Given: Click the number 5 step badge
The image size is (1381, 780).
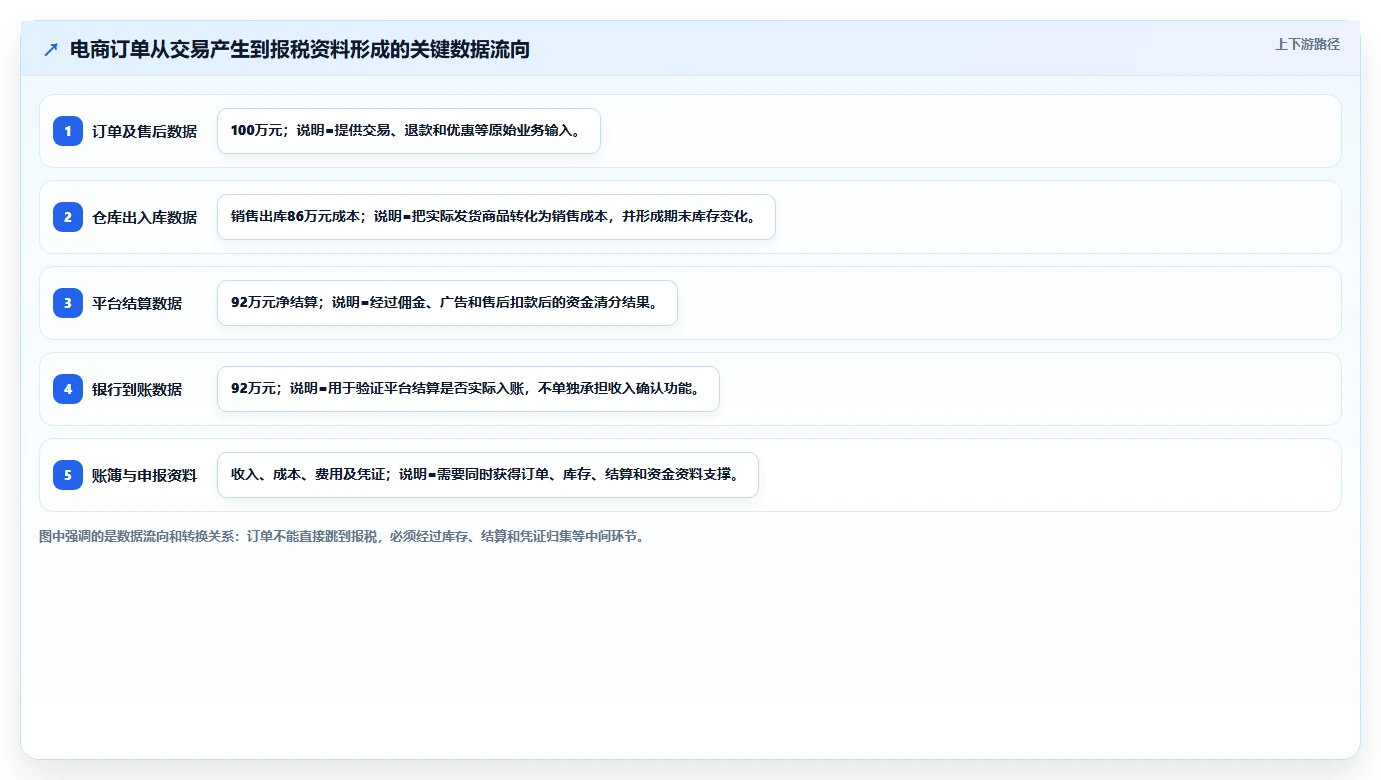Looking at the screenshot, I should 68,475.
